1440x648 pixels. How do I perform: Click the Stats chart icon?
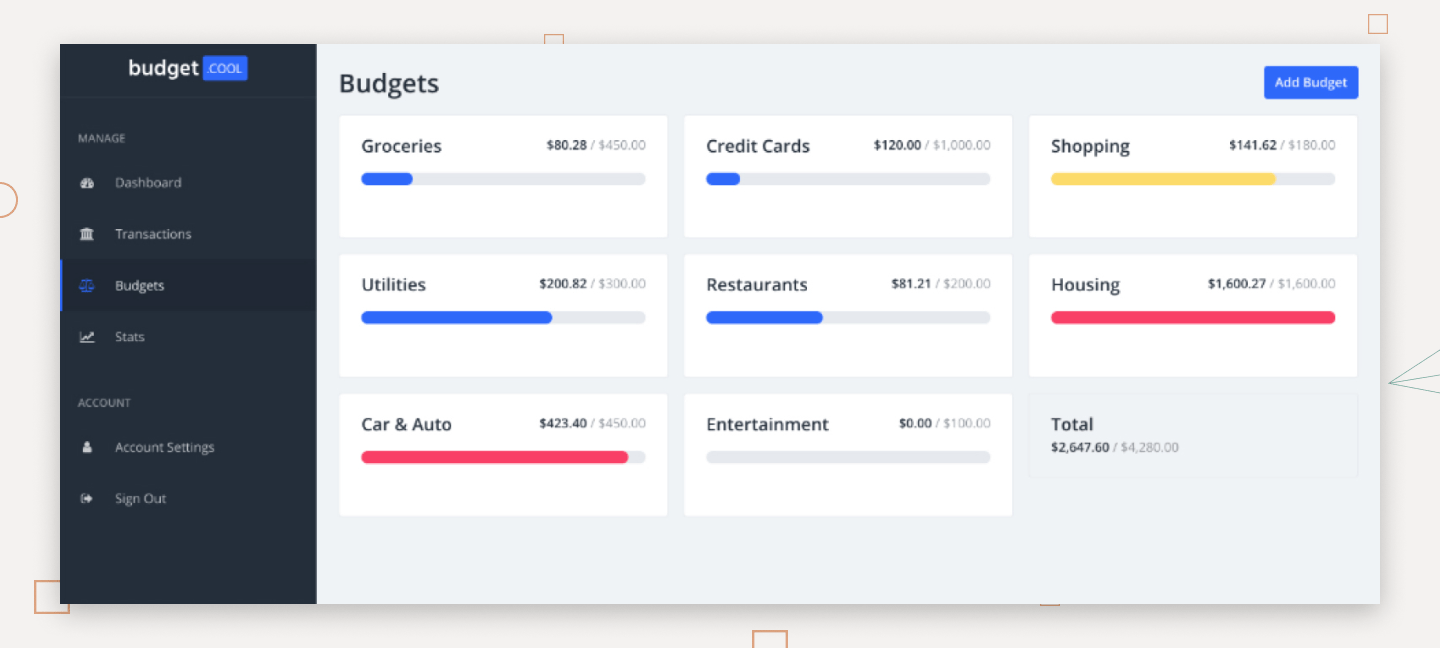tap(87, 337)
